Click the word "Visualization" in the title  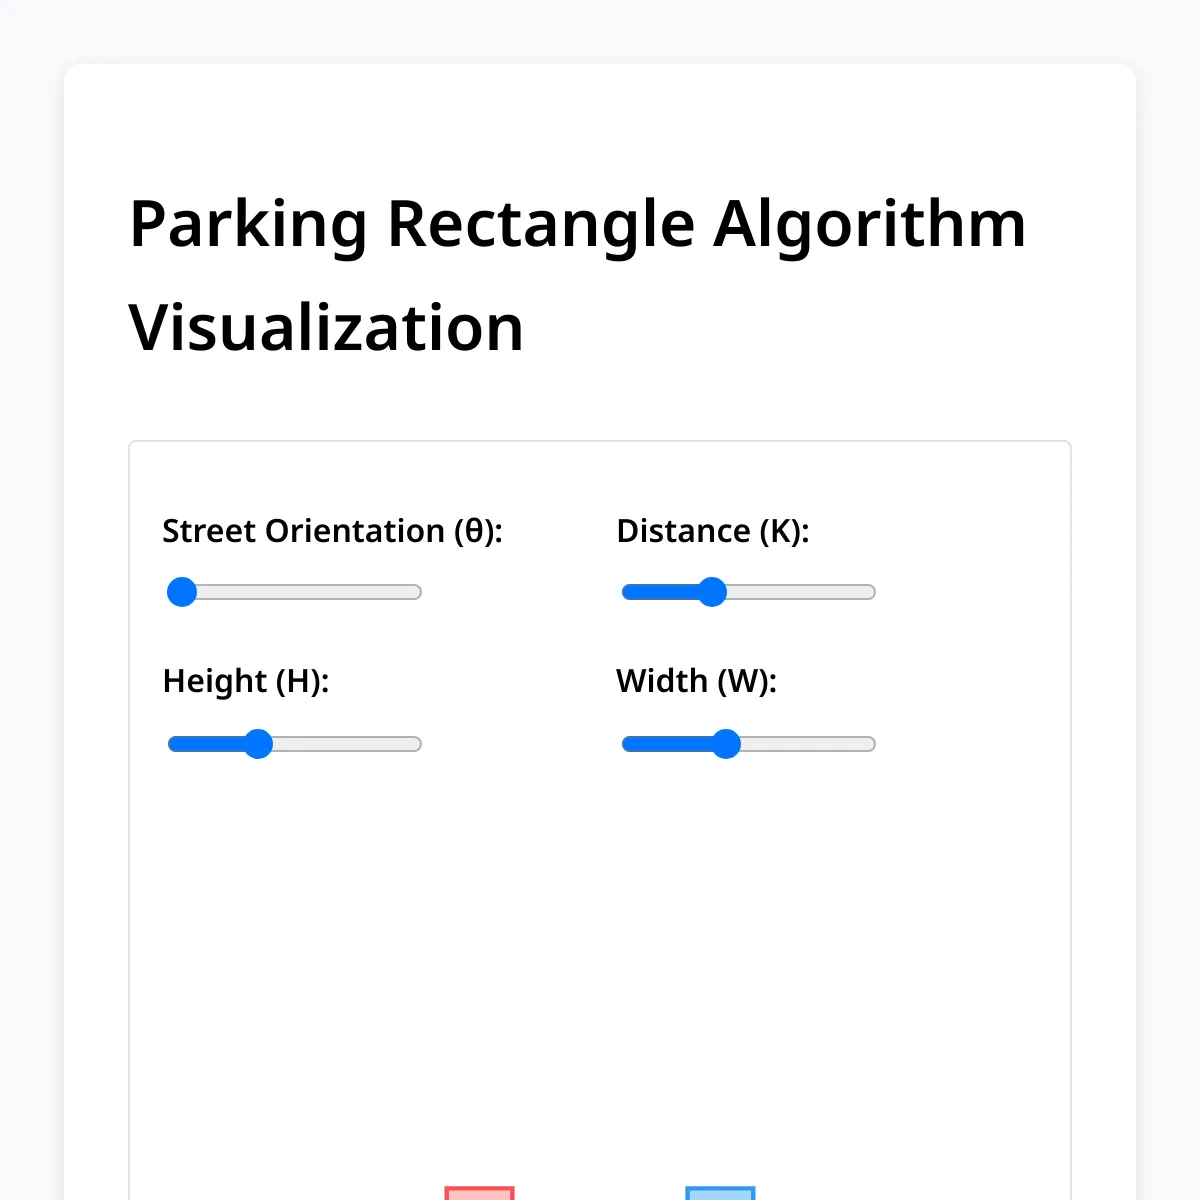click(327, 328)
